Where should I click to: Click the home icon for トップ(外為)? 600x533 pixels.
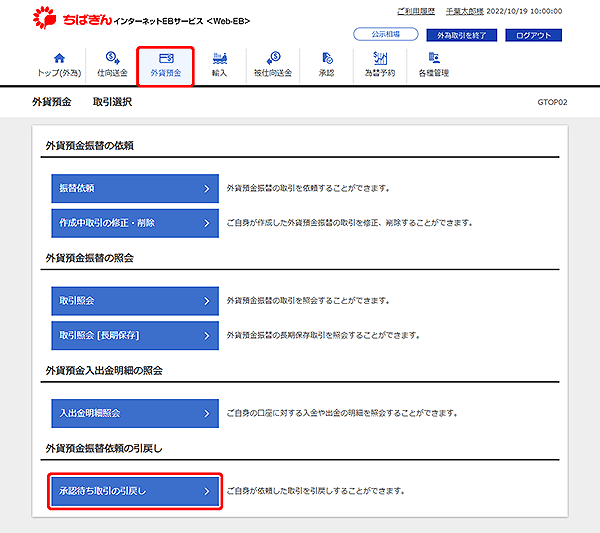coord(59,58)
